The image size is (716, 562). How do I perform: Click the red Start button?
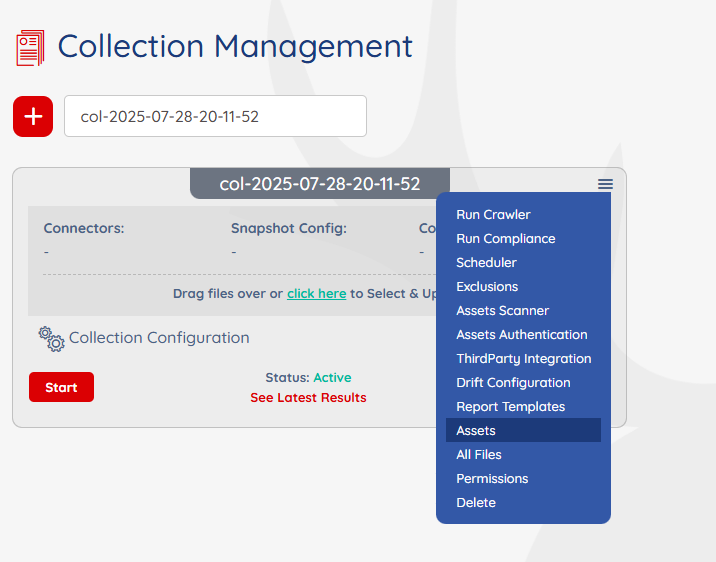point(61,387)
